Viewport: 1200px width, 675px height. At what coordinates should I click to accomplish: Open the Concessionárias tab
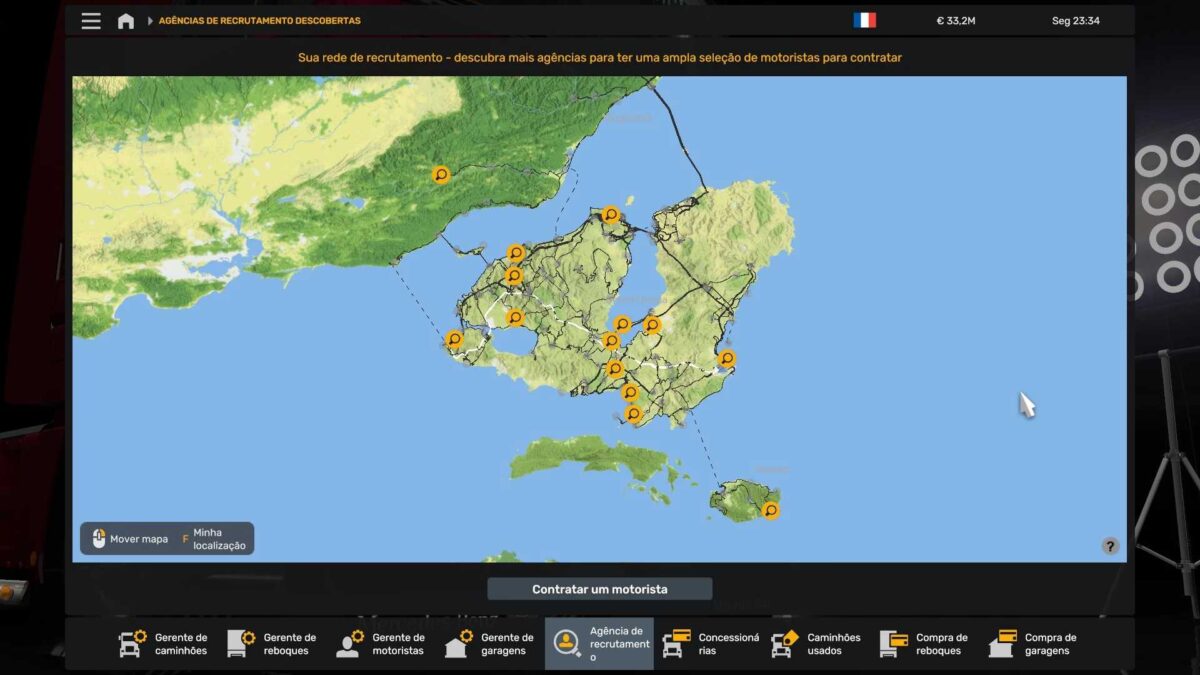click(x=708, y=644)
